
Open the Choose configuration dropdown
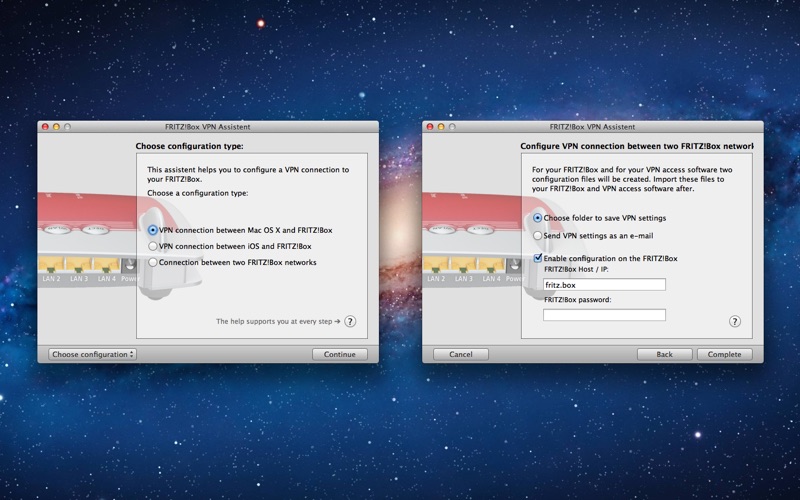[x=93, y=354]
